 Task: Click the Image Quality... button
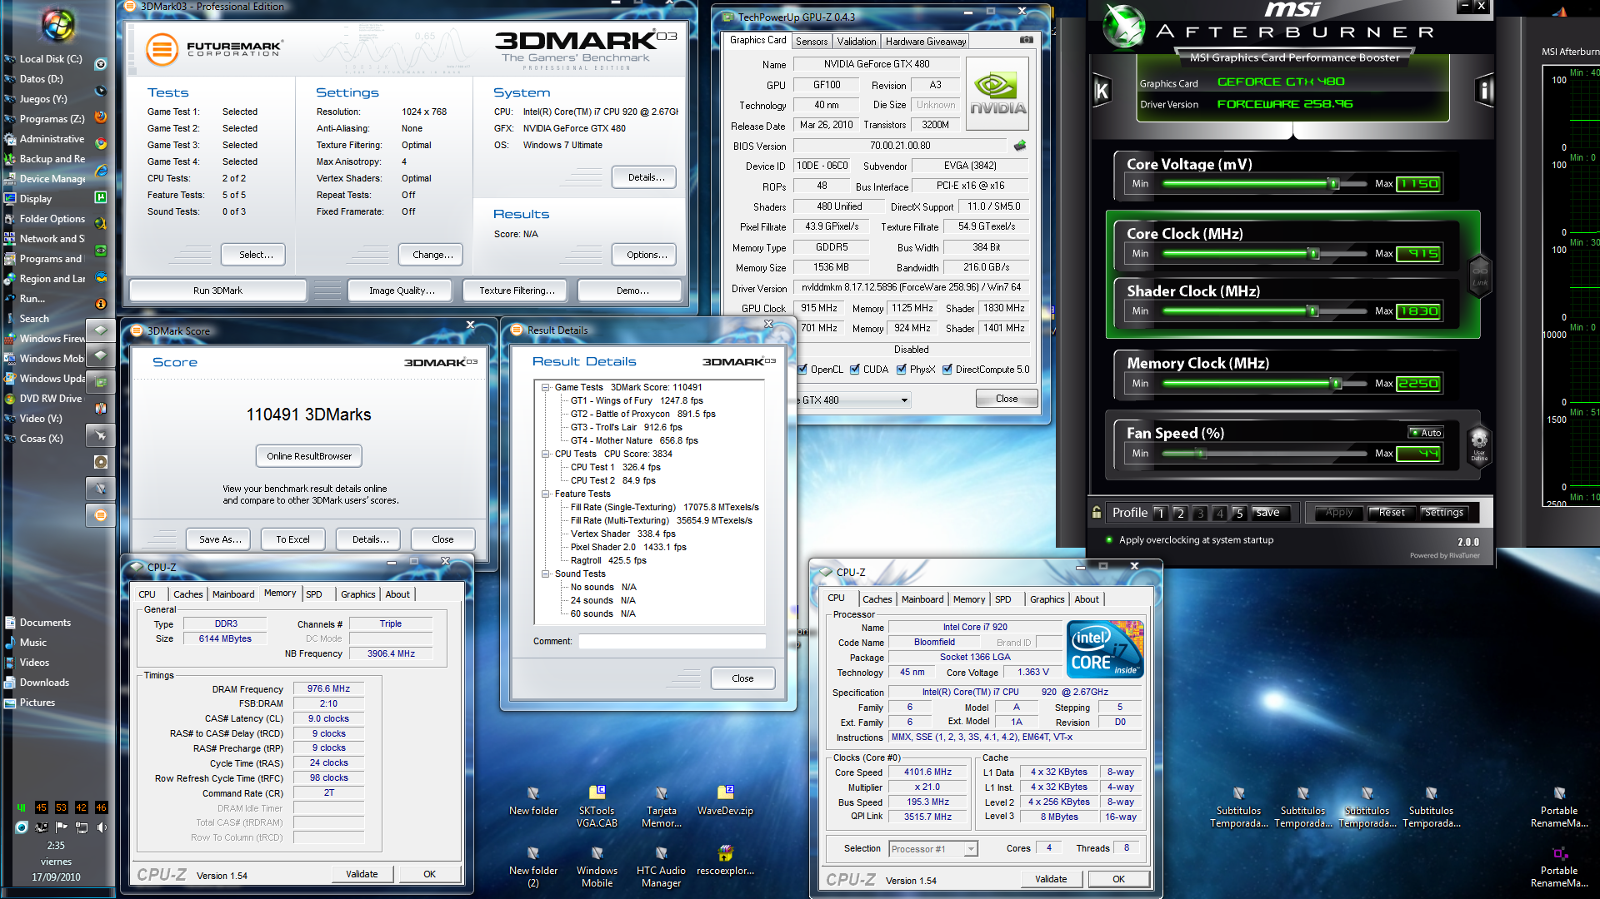click(x=402, y=290)
